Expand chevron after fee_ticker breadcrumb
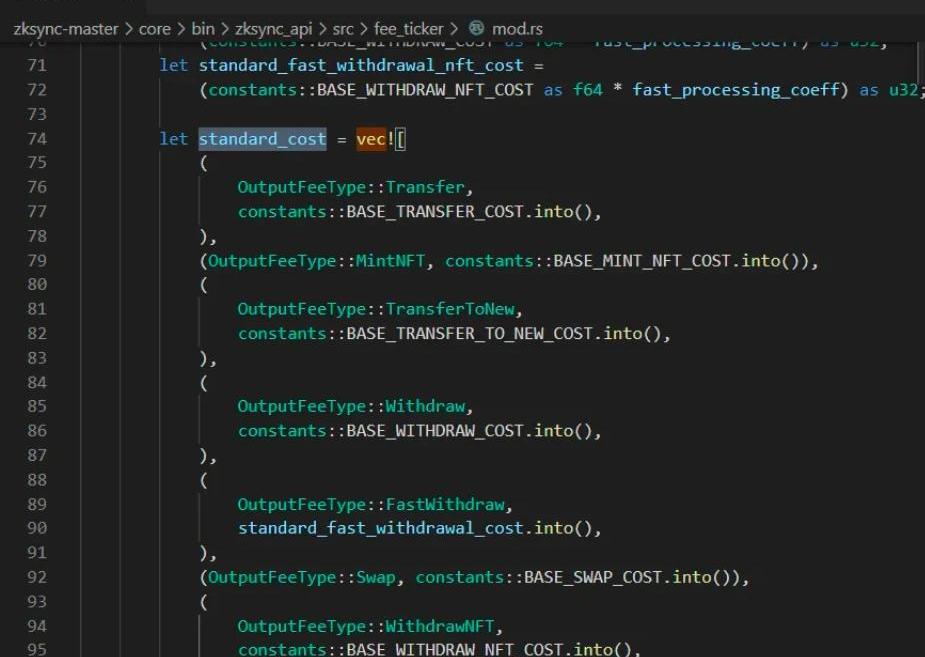The width and height of the screenshot is (925, 657). 453,29
